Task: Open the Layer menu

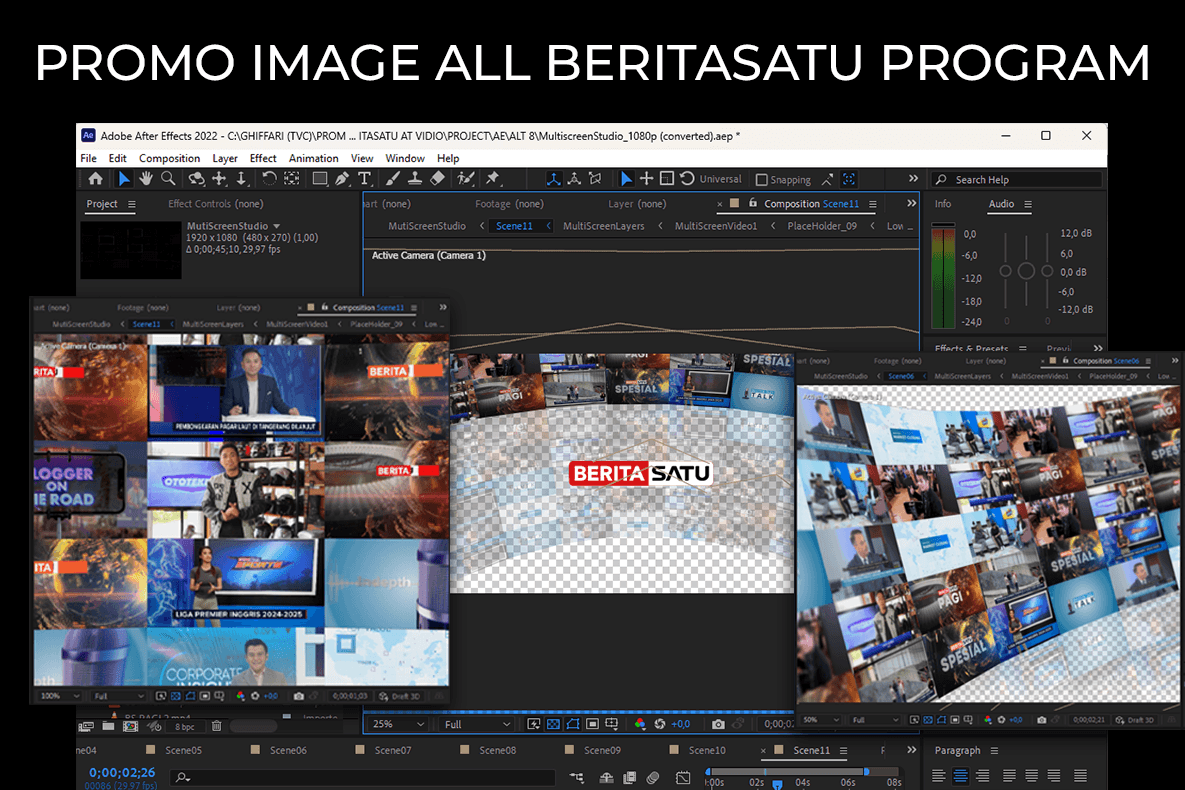Action: (224, 158)
